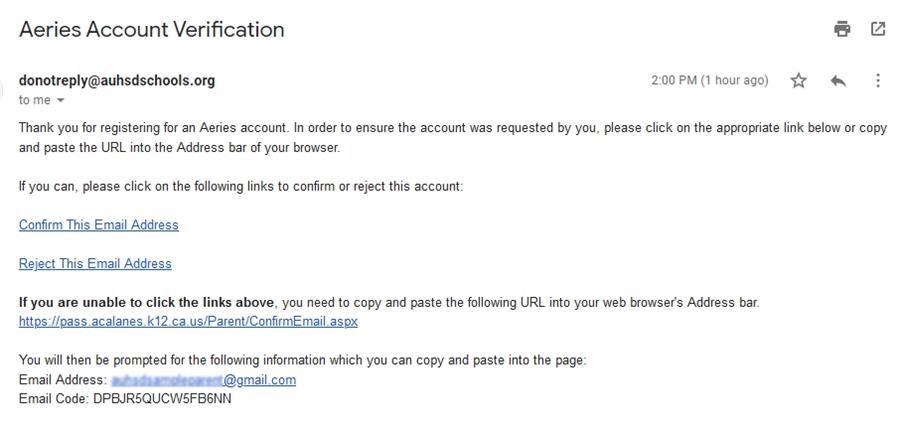Click the 'Email Address:' label

[63, 380]
